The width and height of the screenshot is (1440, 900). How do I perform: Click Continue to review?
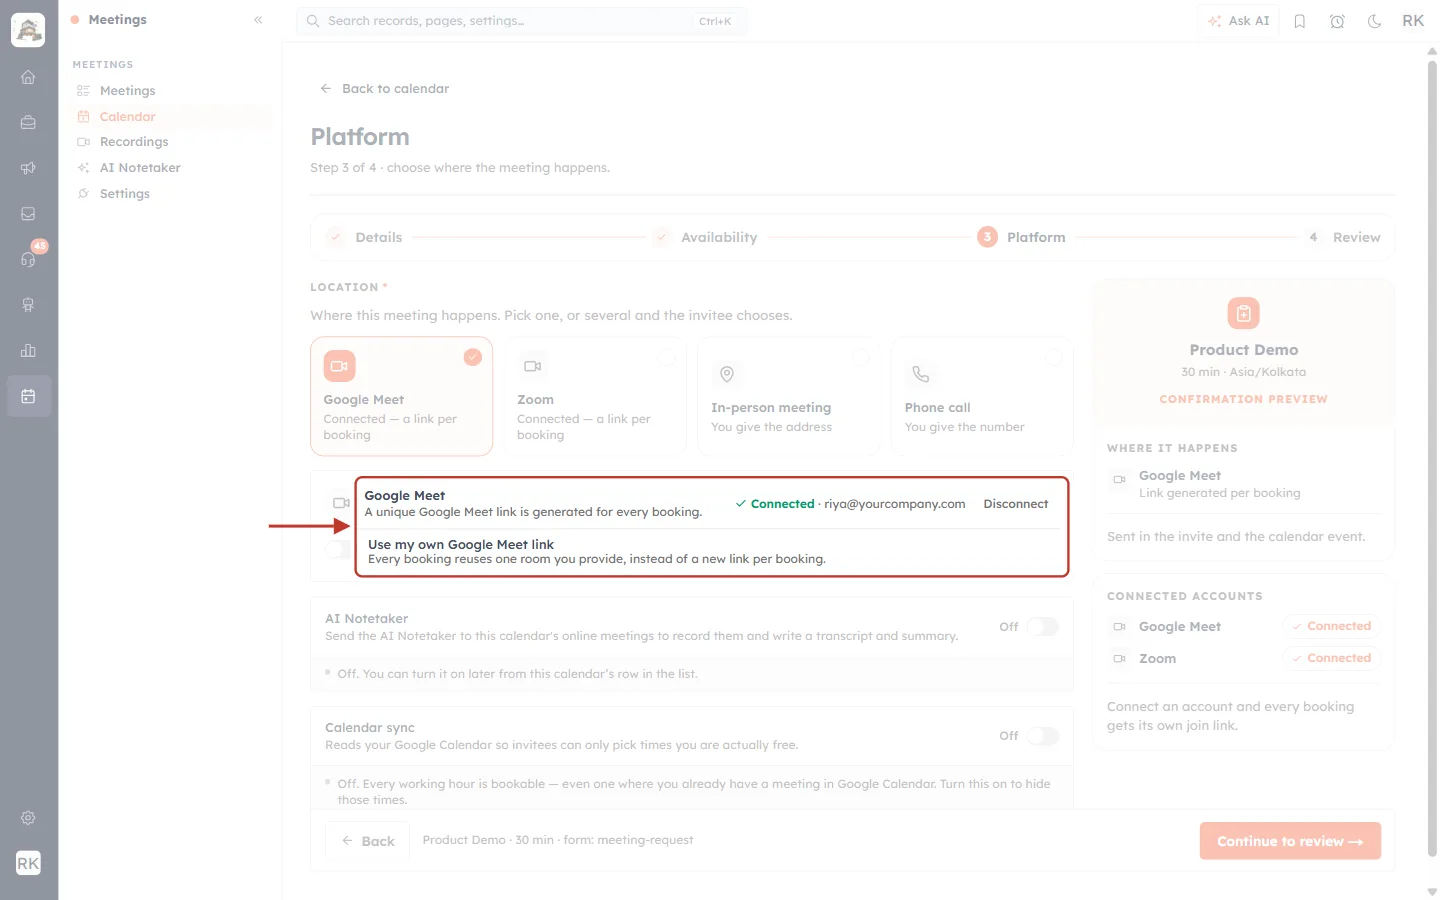click(1290, 841)
